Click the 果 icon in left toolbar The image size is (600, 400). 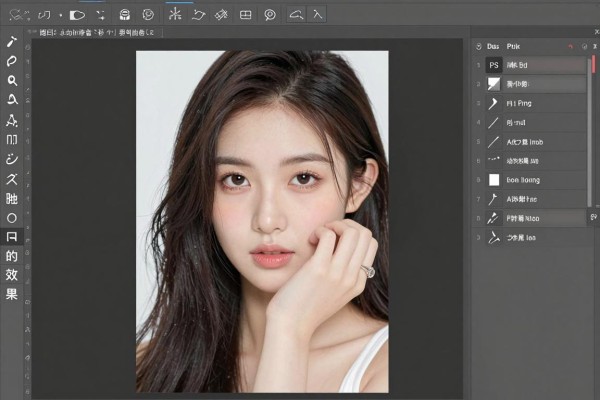click(x=12, y=294)
